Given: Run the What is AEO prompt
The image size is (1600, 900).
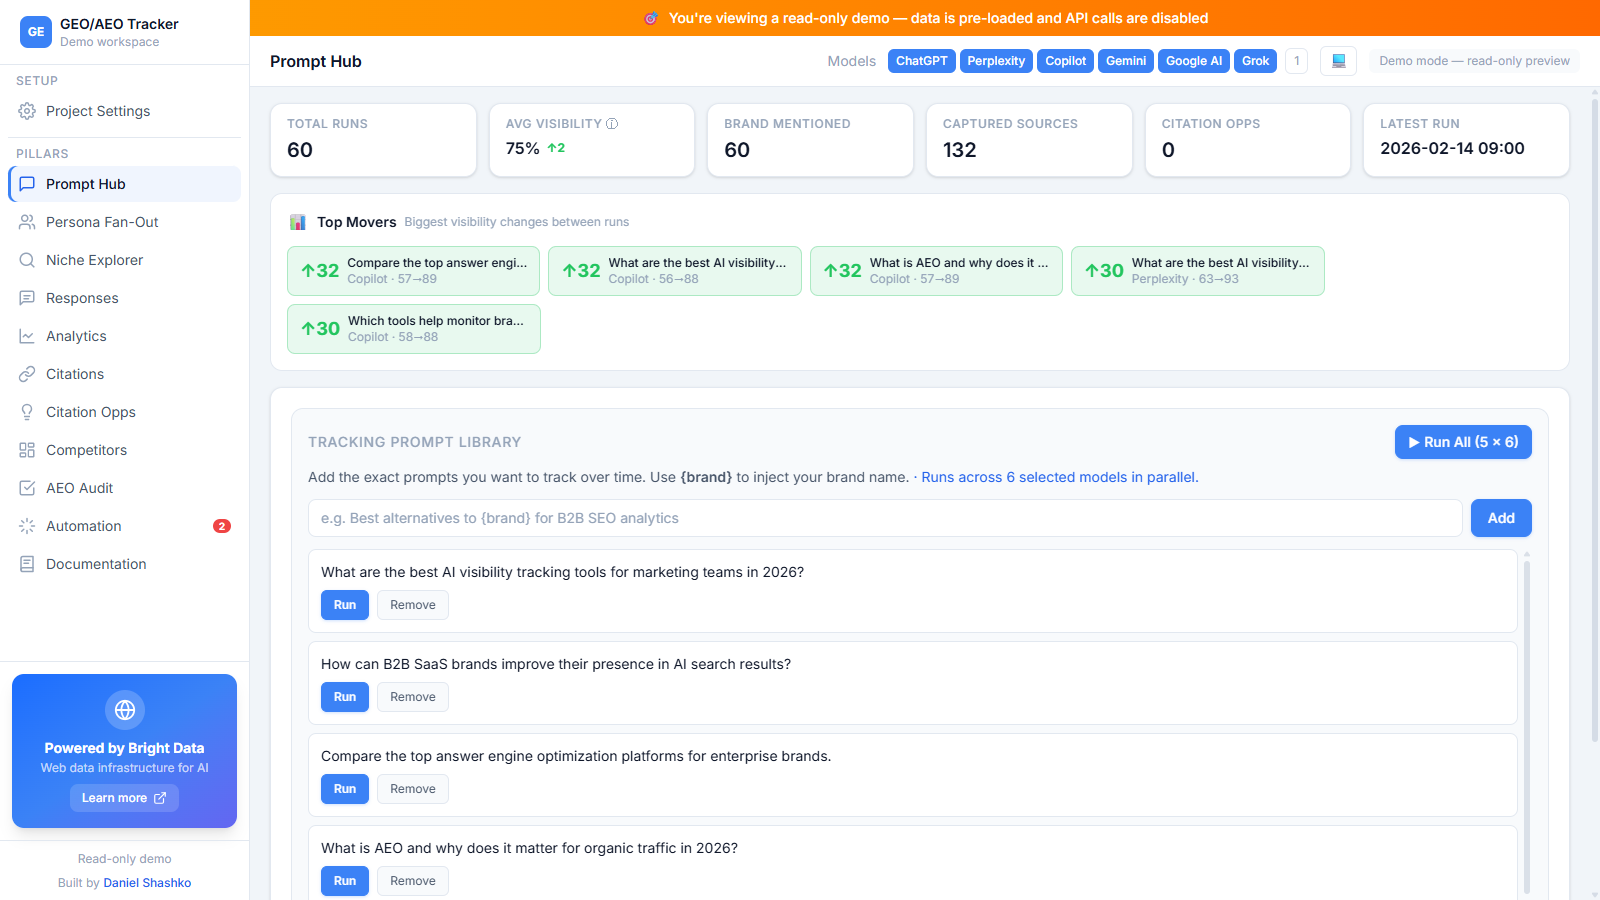Looking at the screenshot, I should click(345, 881).
